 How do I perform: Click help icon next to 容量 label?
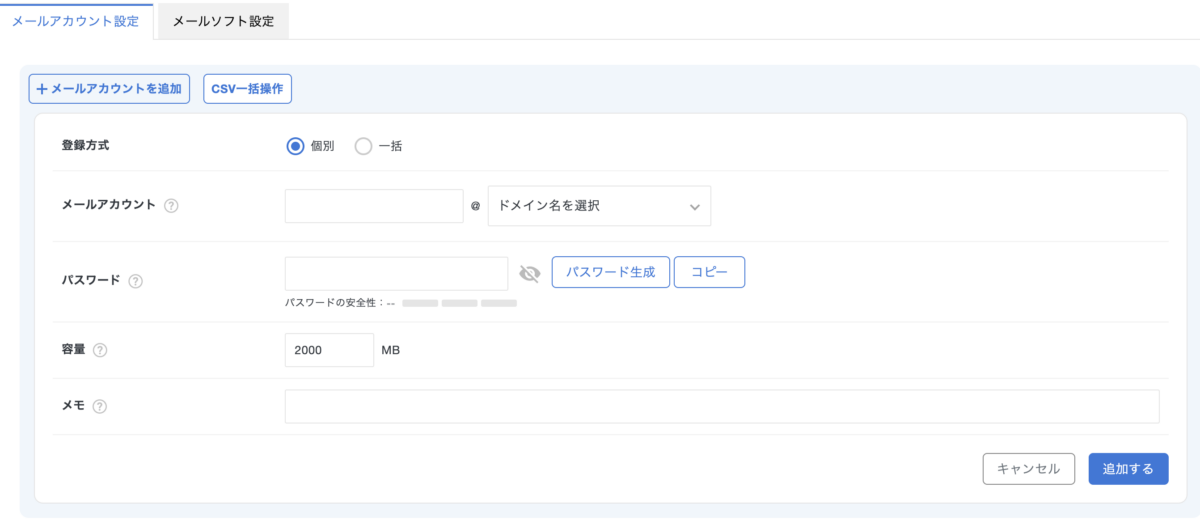[x=100, y=351]
